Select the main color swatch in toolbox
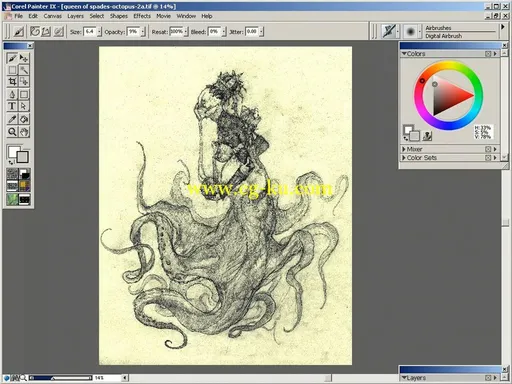 13,152
